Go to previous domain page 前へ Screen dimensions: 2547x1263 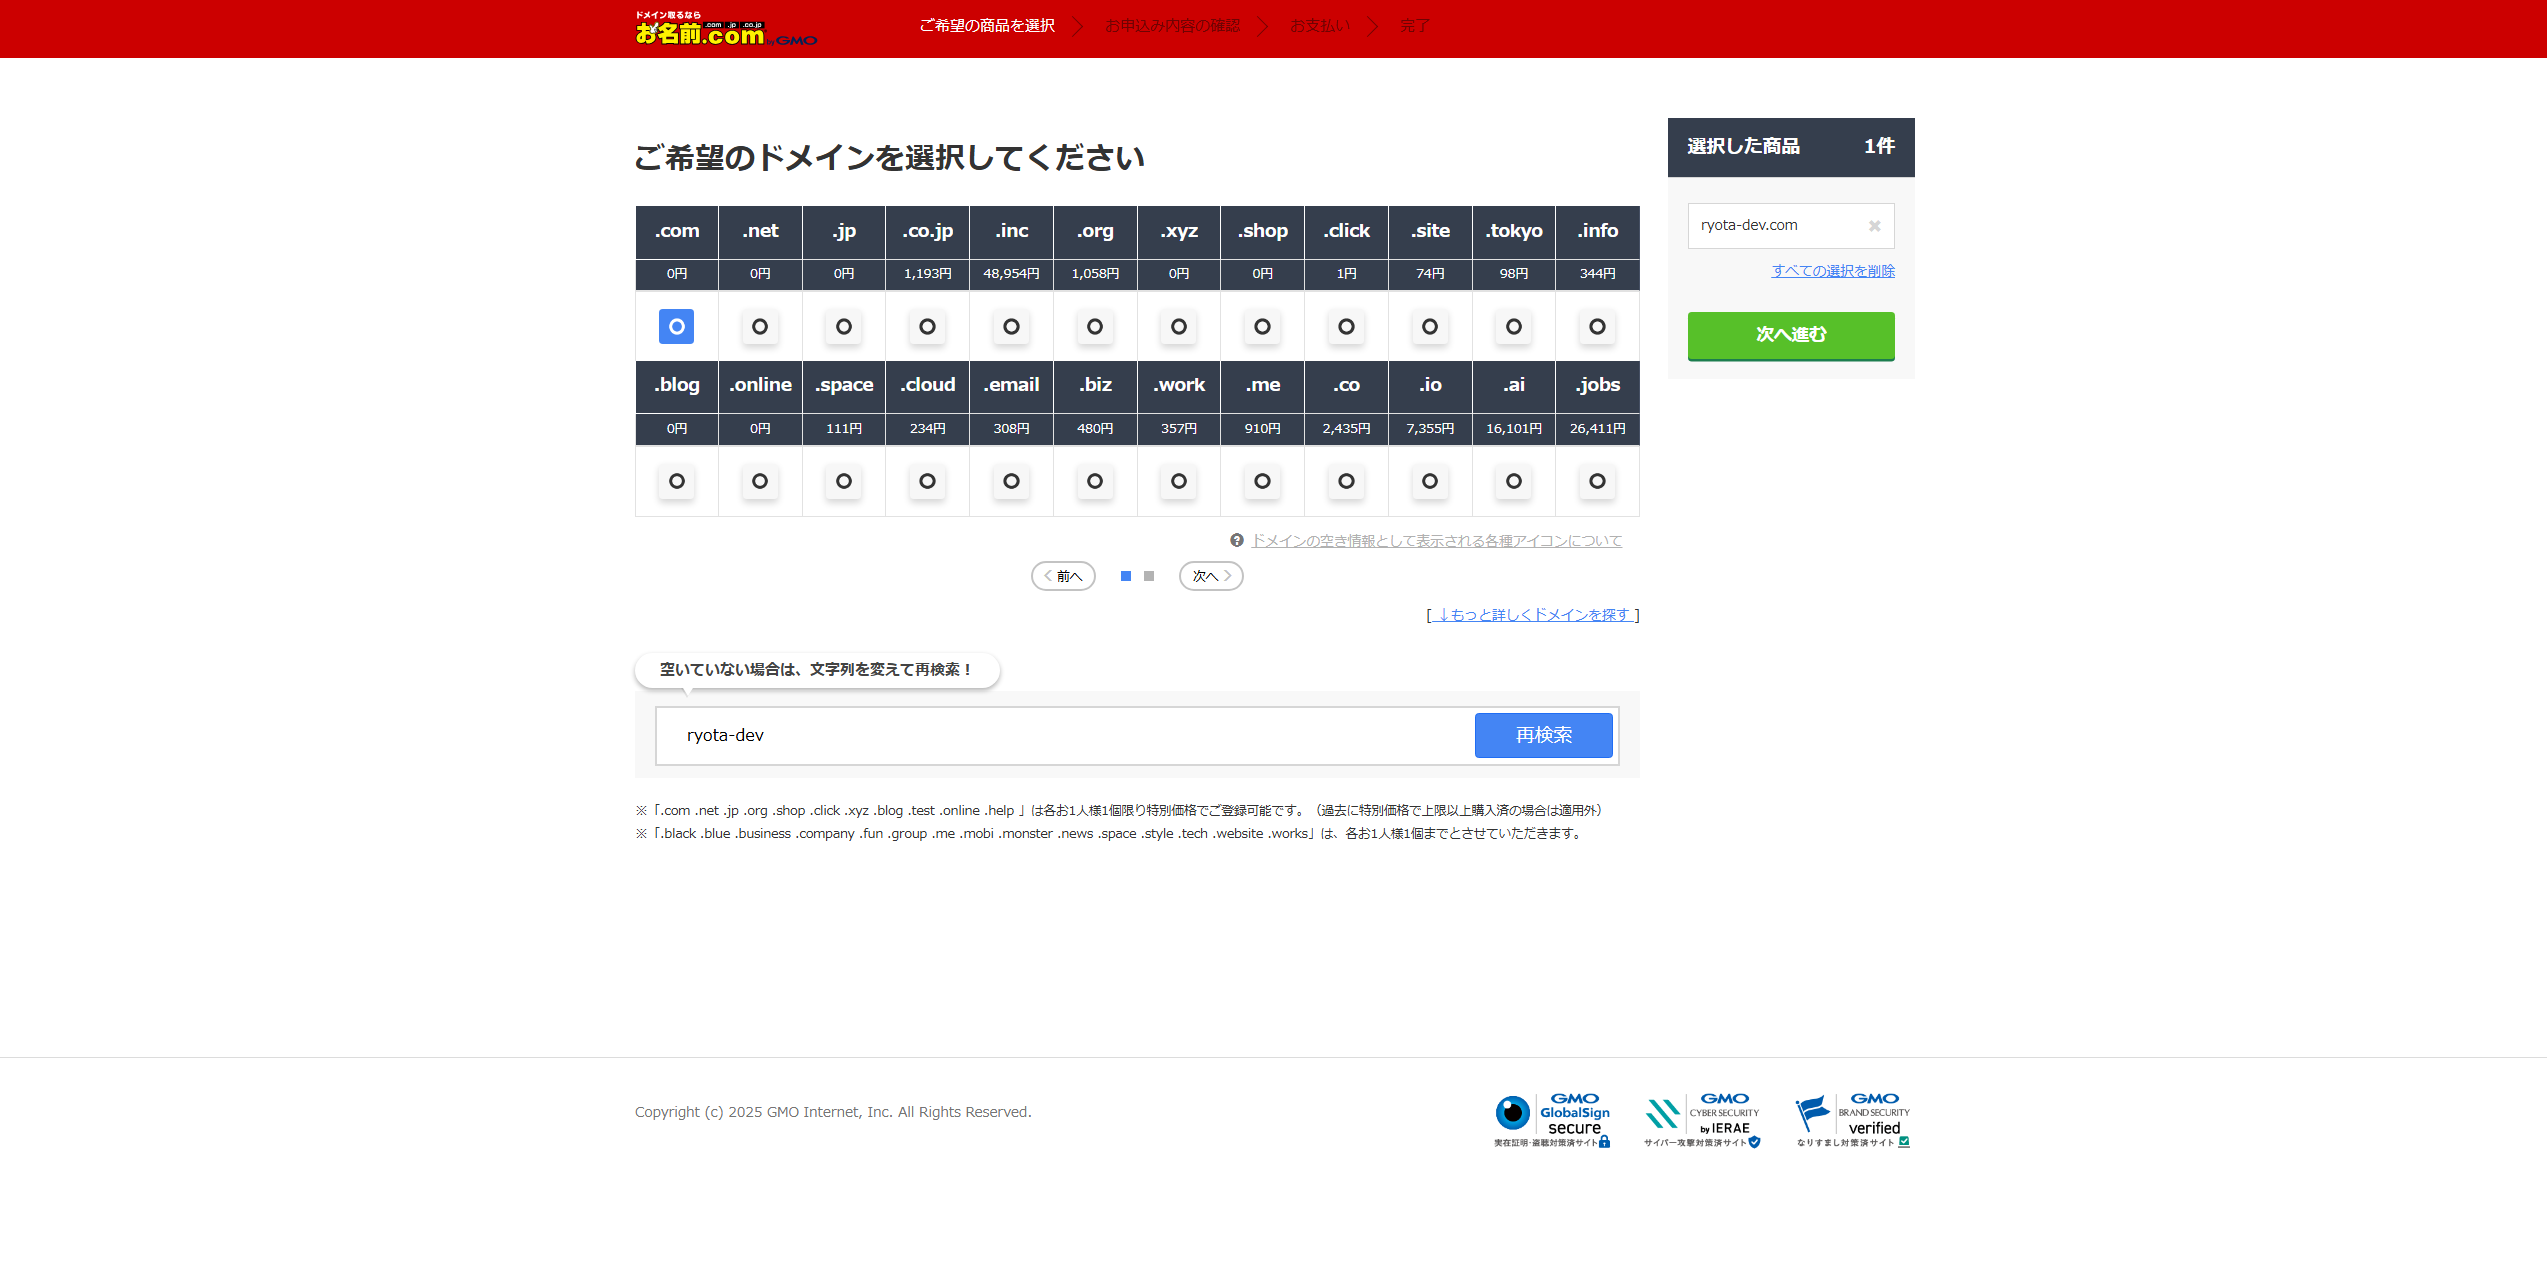(x=1063, y=576)
